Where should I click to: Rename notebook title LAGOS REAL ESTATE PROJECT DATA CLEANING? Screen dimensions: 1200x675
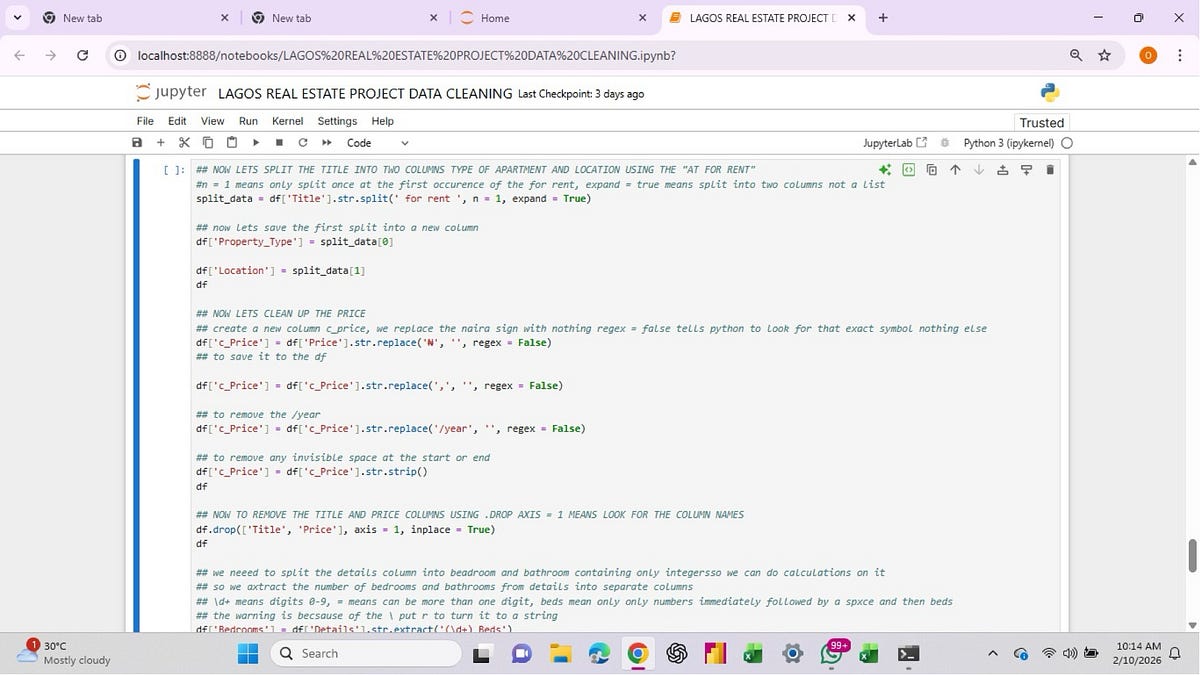[x=365, y=93]
